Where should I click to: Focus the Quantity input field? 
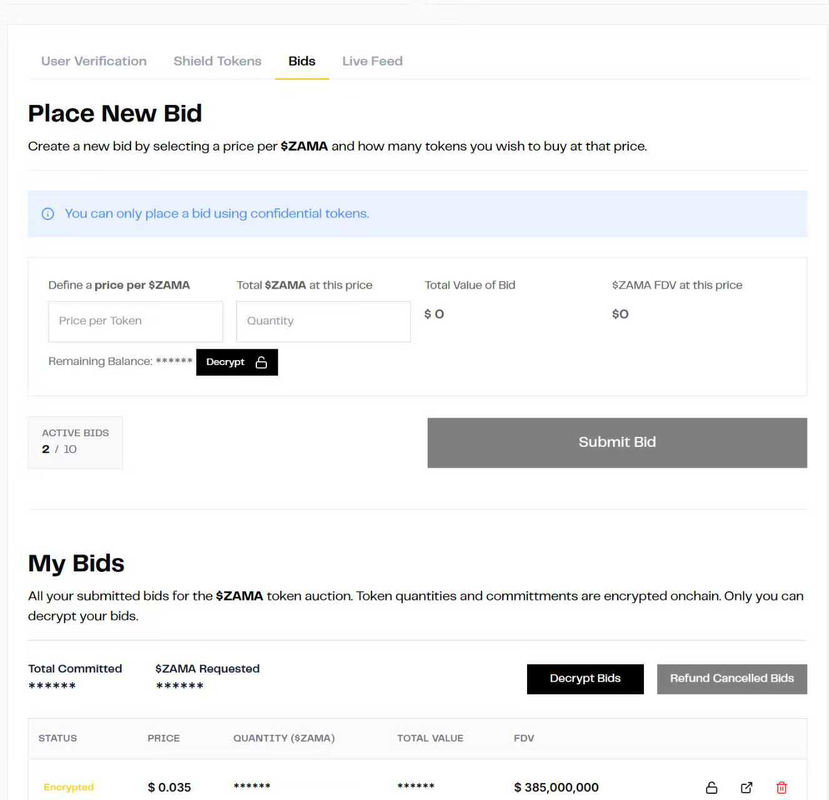click(x=323, y=321)
